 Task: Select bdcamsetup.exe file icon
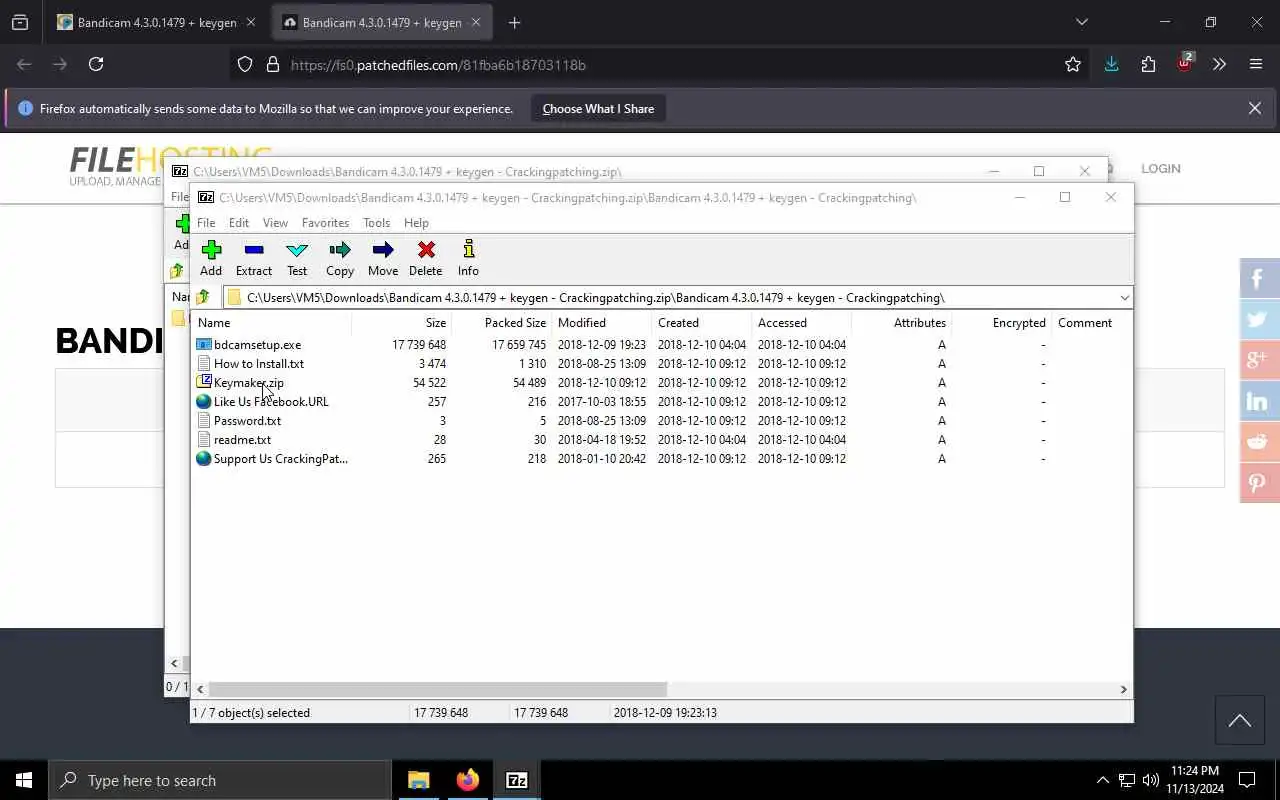point(204,344)
